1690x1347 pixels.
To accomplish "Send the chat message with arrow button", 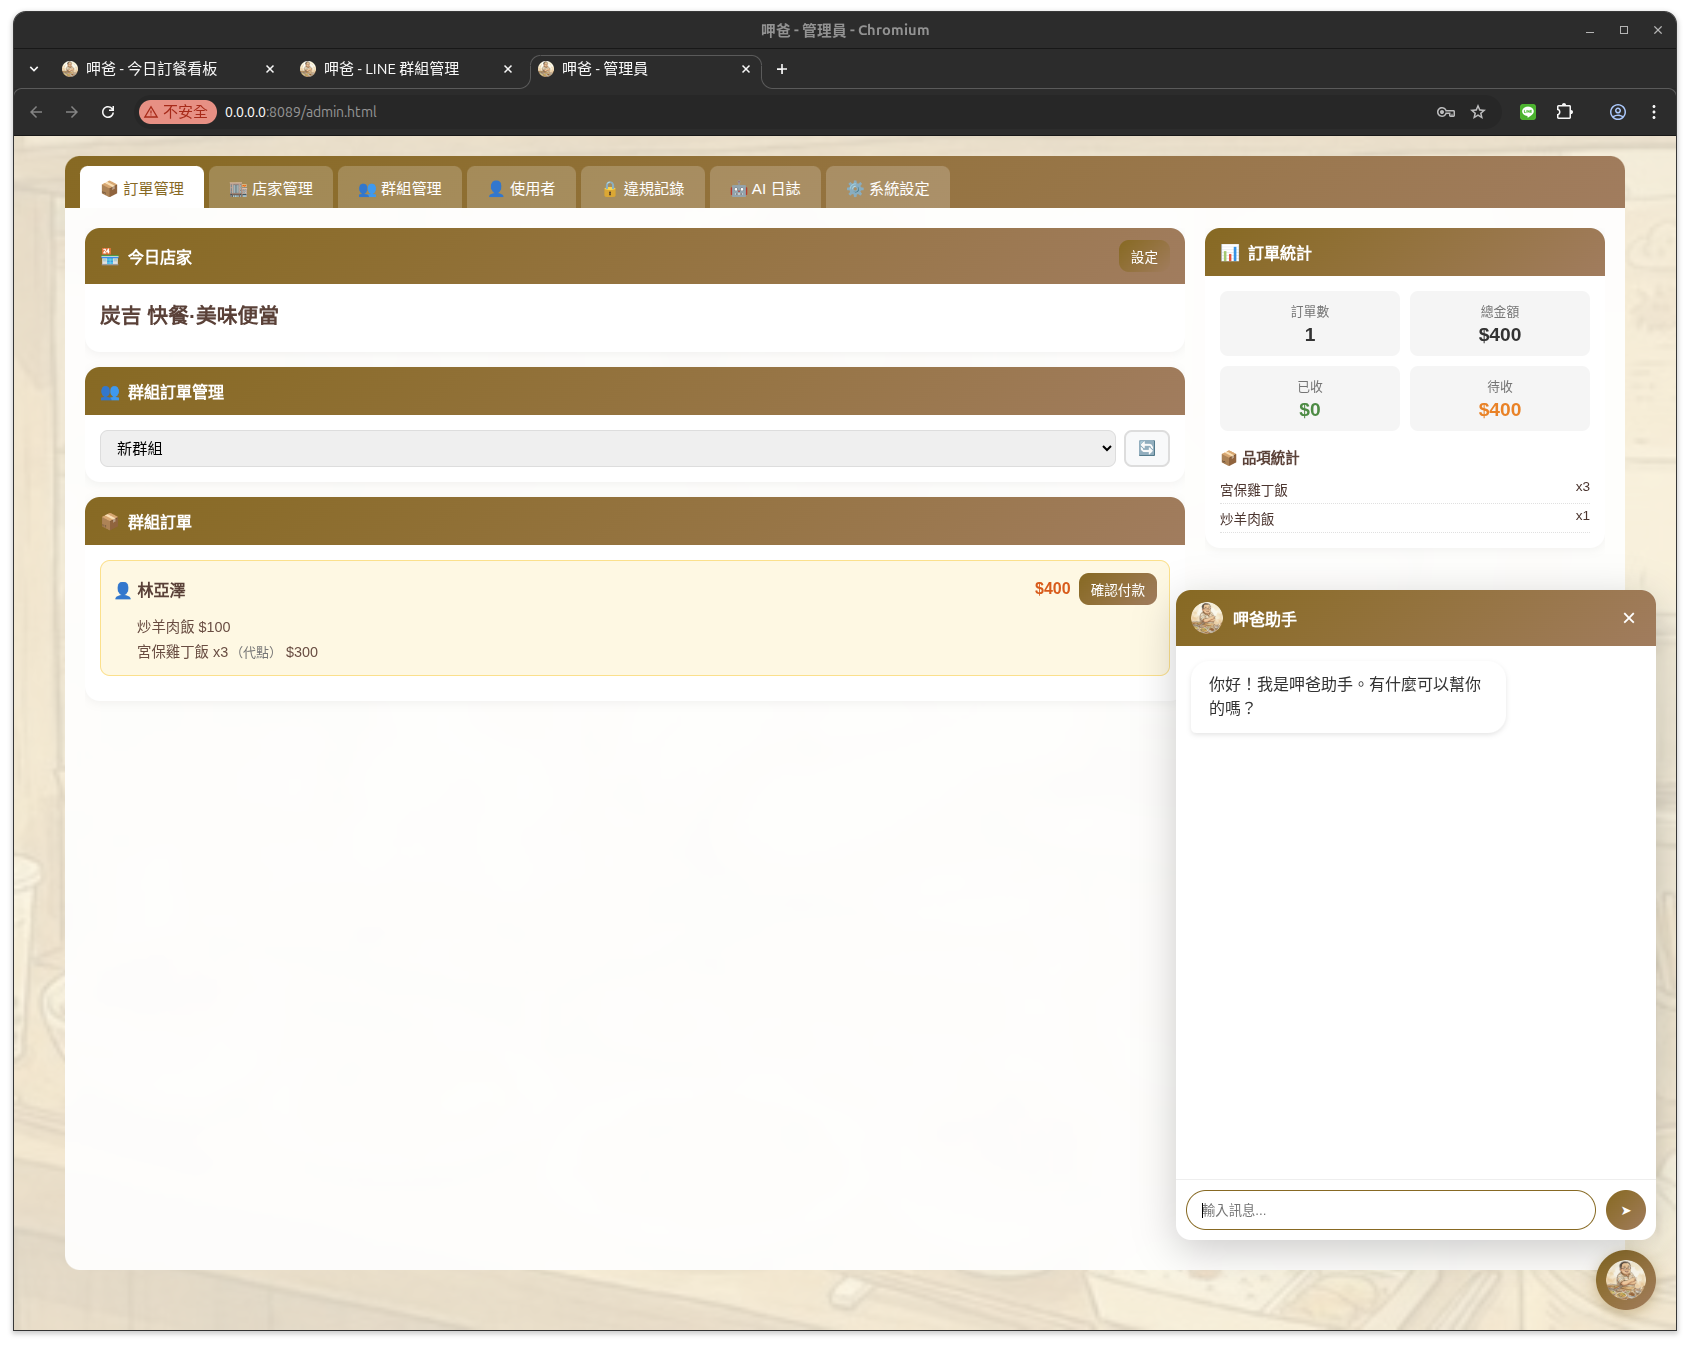I will [1625, 1210].
